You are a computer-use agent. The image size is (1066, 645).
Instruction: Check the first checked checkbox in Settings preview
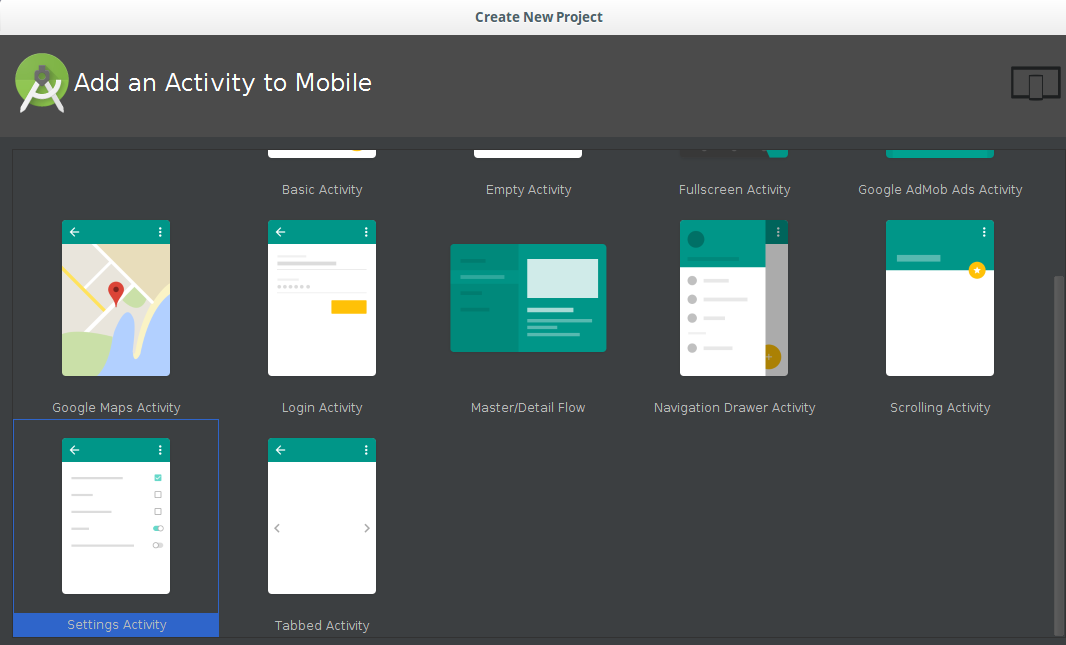(x=158, y=477)
